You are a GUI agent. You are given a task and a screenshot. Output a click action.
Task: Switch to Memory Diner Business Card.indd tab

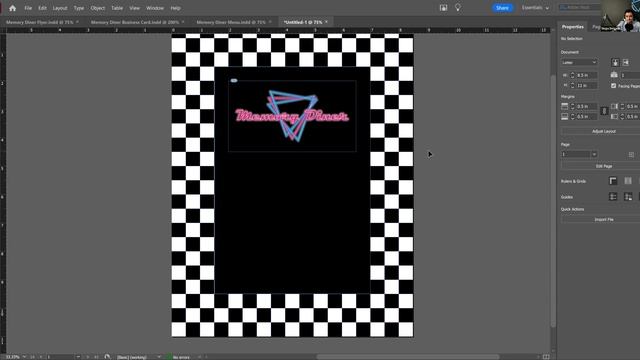(135, 22)
